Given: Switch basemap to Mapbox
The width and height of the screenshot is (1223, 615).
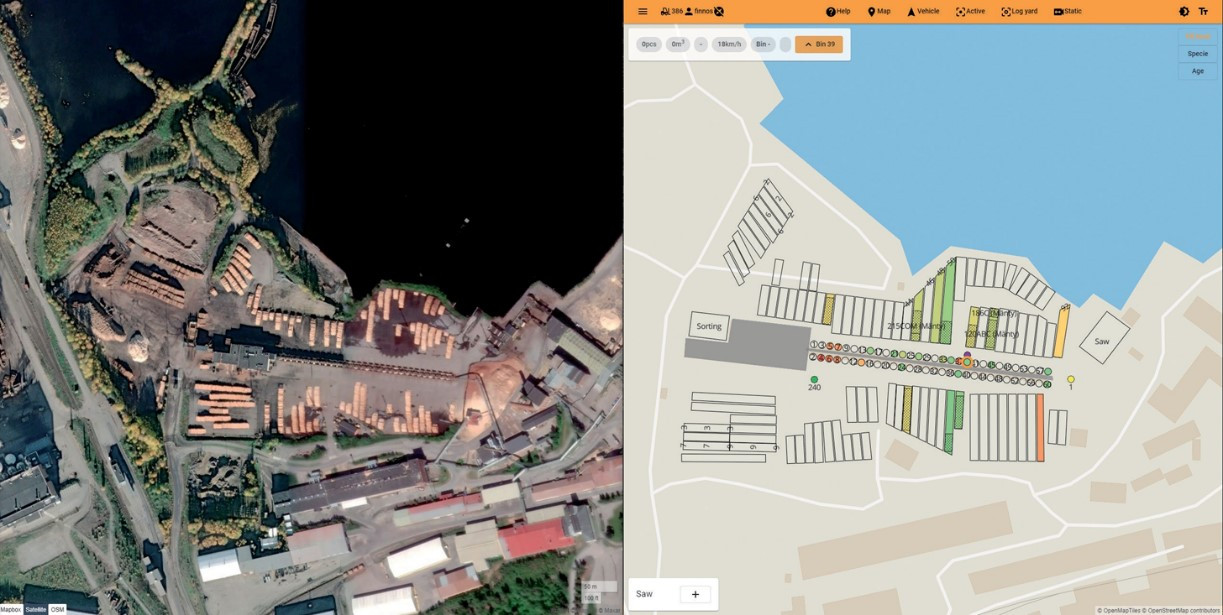Looking at the screenshot, I should pyautogui.click(x=10, y=609).
